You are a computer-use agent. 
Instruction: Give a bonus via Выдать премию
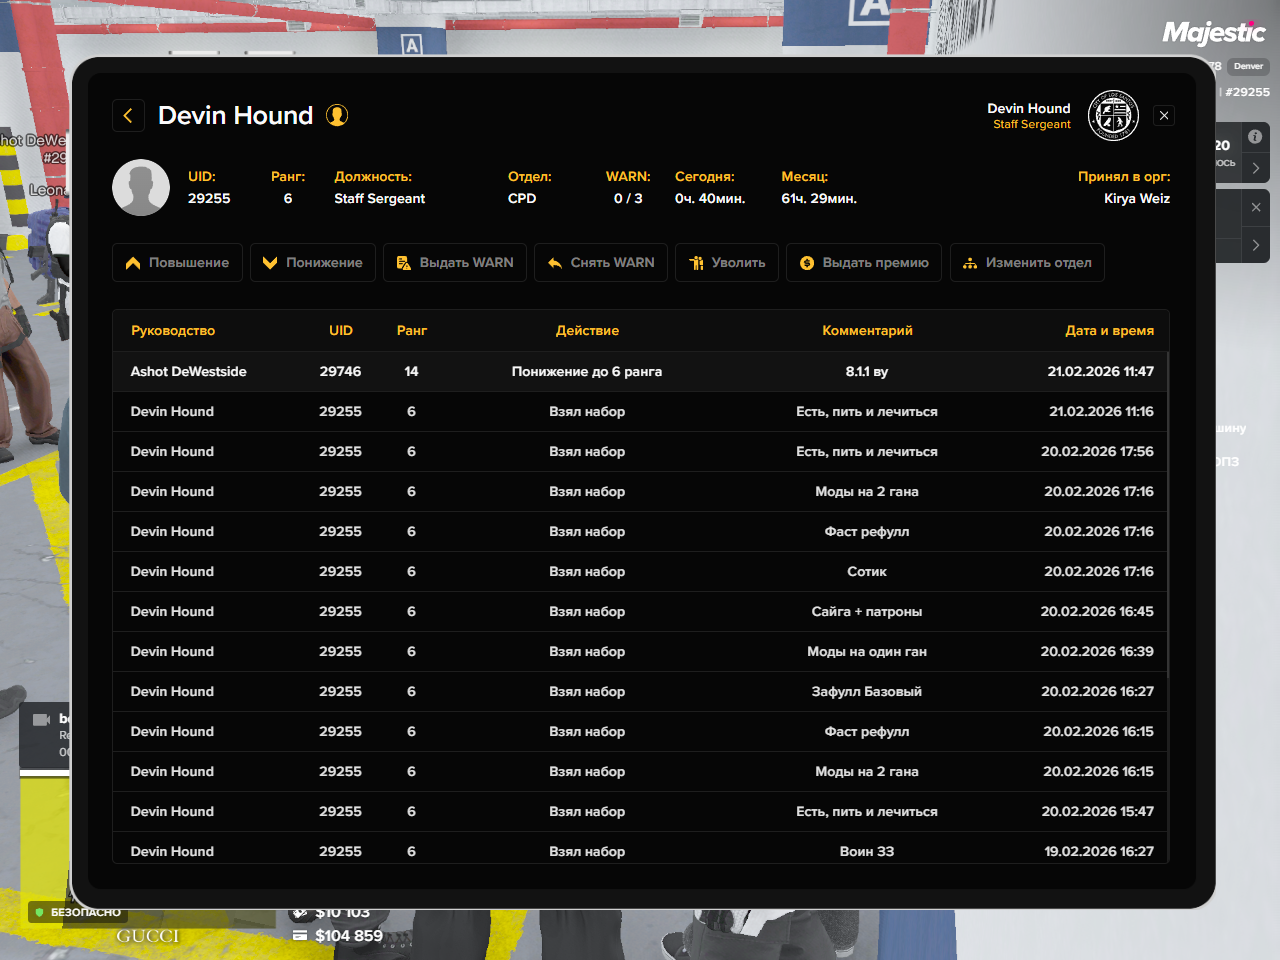[864, 263]
